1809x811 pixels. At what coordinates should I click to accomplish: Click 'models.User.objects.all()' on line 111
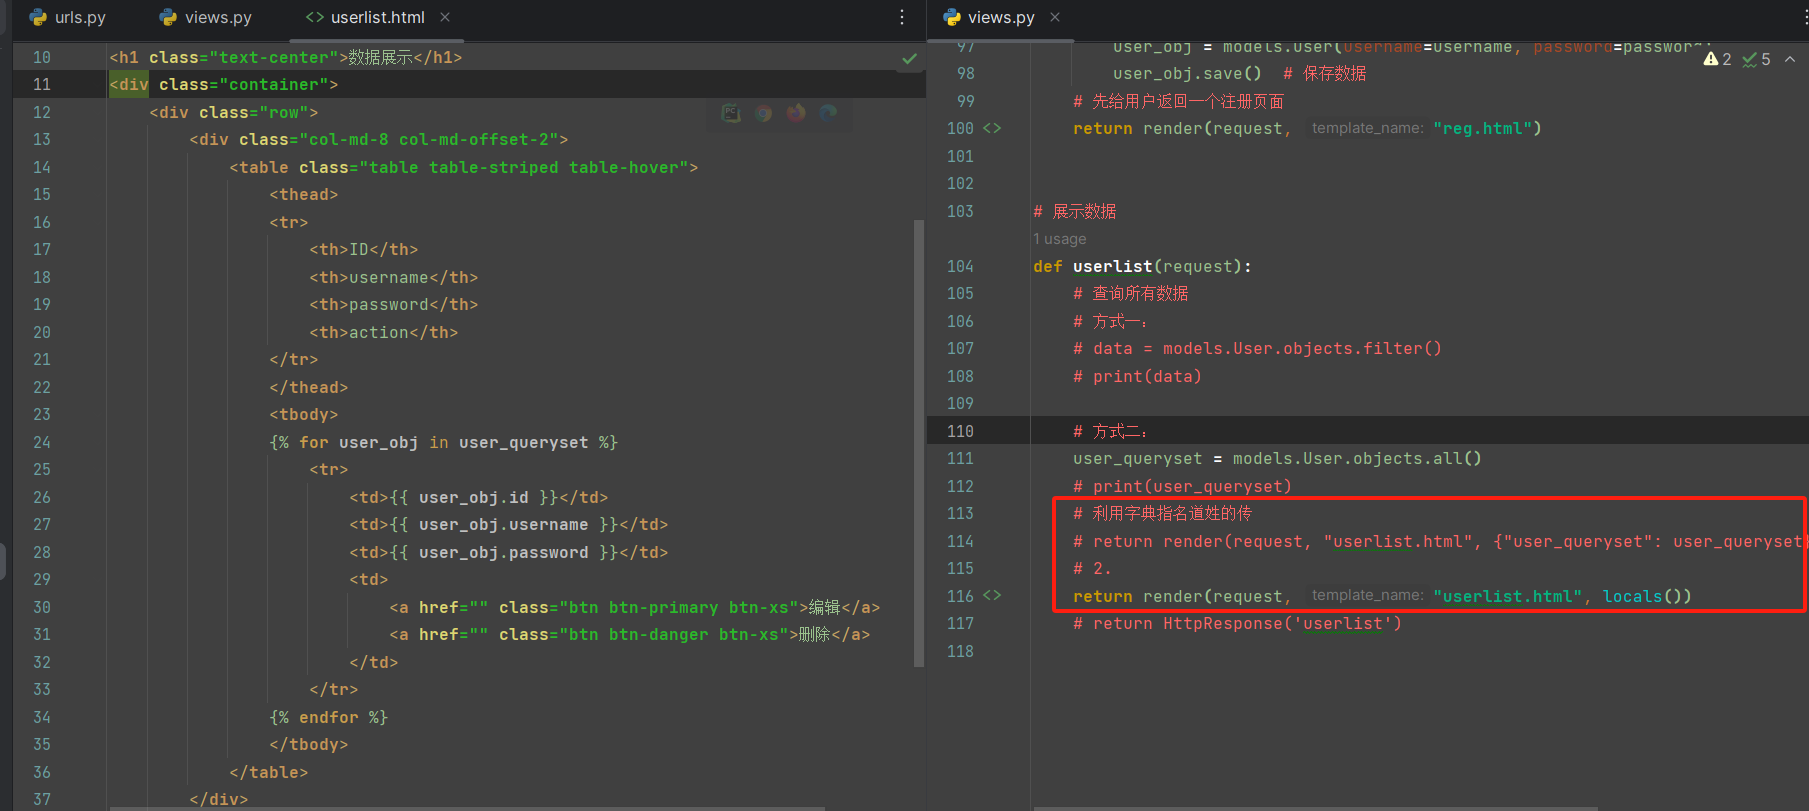point(1357,458)
